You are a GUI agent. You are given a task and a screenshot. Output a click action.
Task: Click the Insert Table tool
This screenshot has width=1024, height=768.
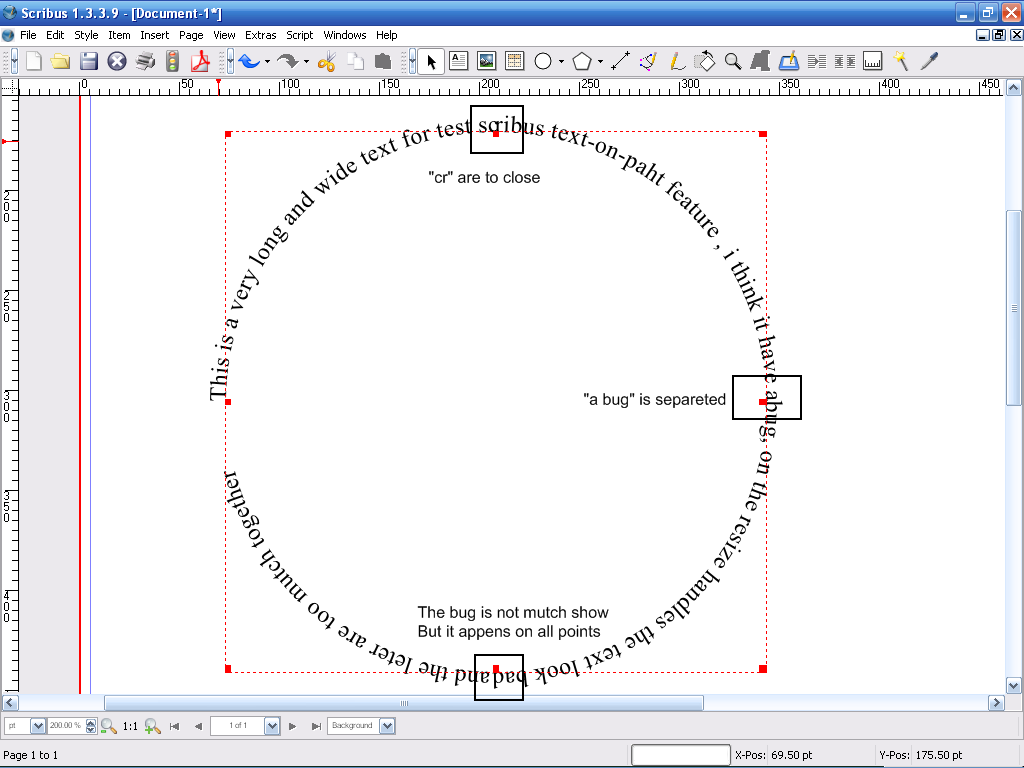[x=514, y=61]
